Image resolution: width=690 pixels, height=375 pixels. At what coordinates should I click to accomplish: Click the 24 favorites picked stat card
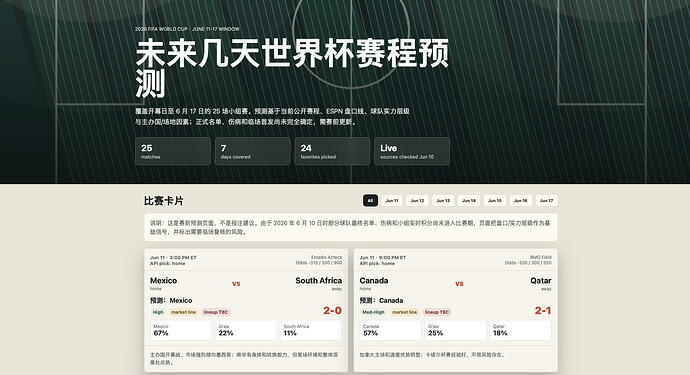point(332,151)
